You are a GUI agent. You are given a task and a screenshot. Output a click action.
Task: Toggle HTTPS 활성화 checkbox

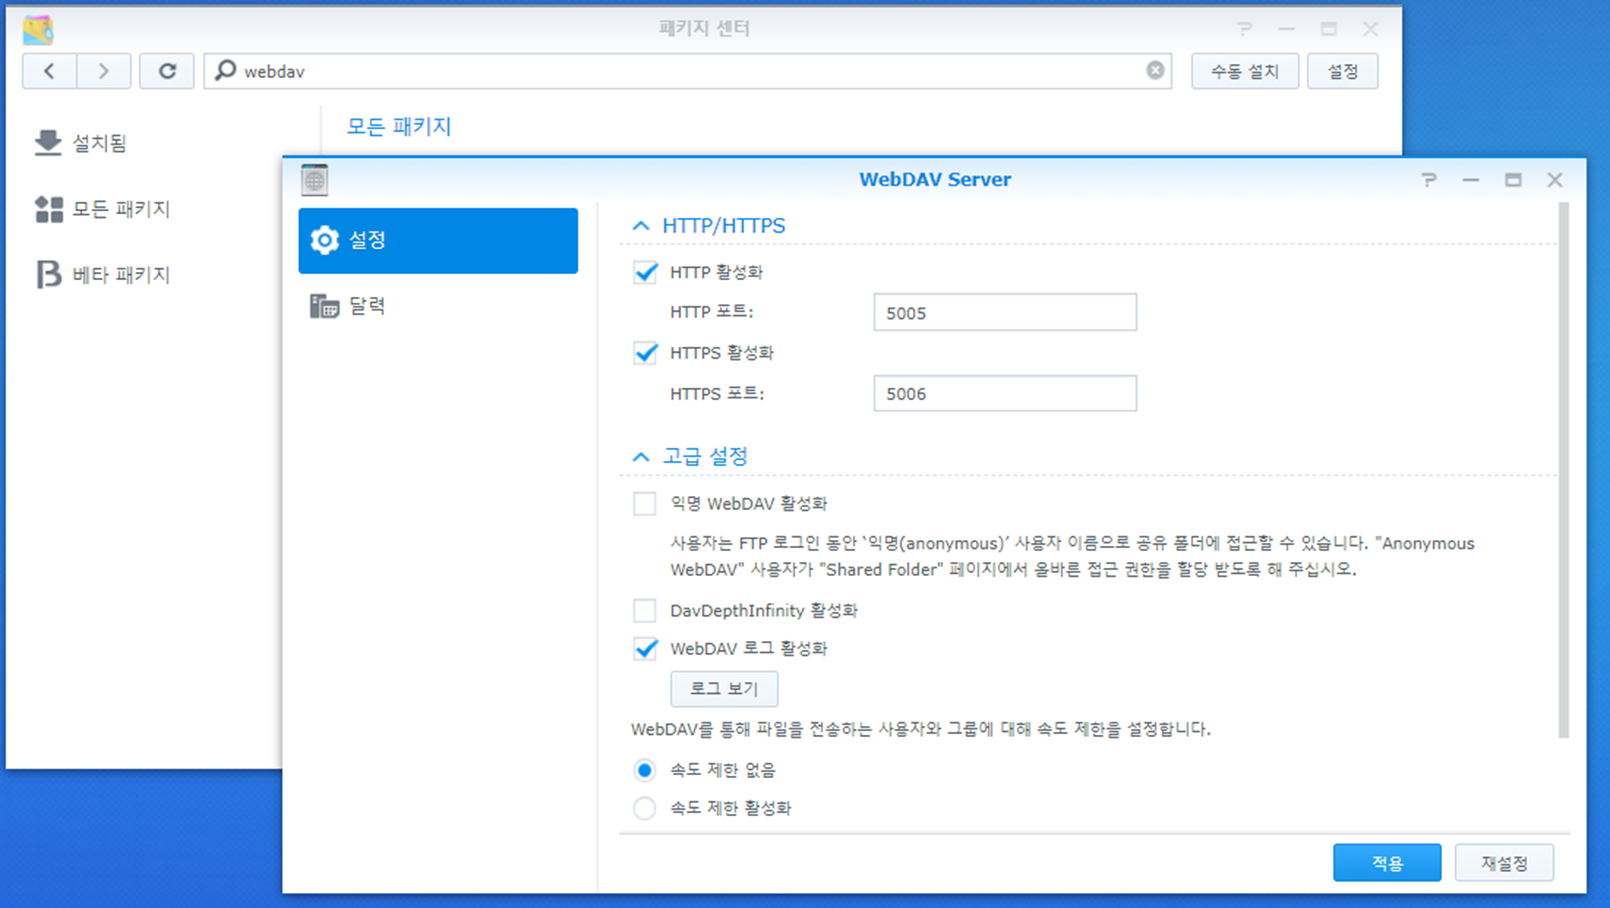pyautogui.click(x=645, y=353)
